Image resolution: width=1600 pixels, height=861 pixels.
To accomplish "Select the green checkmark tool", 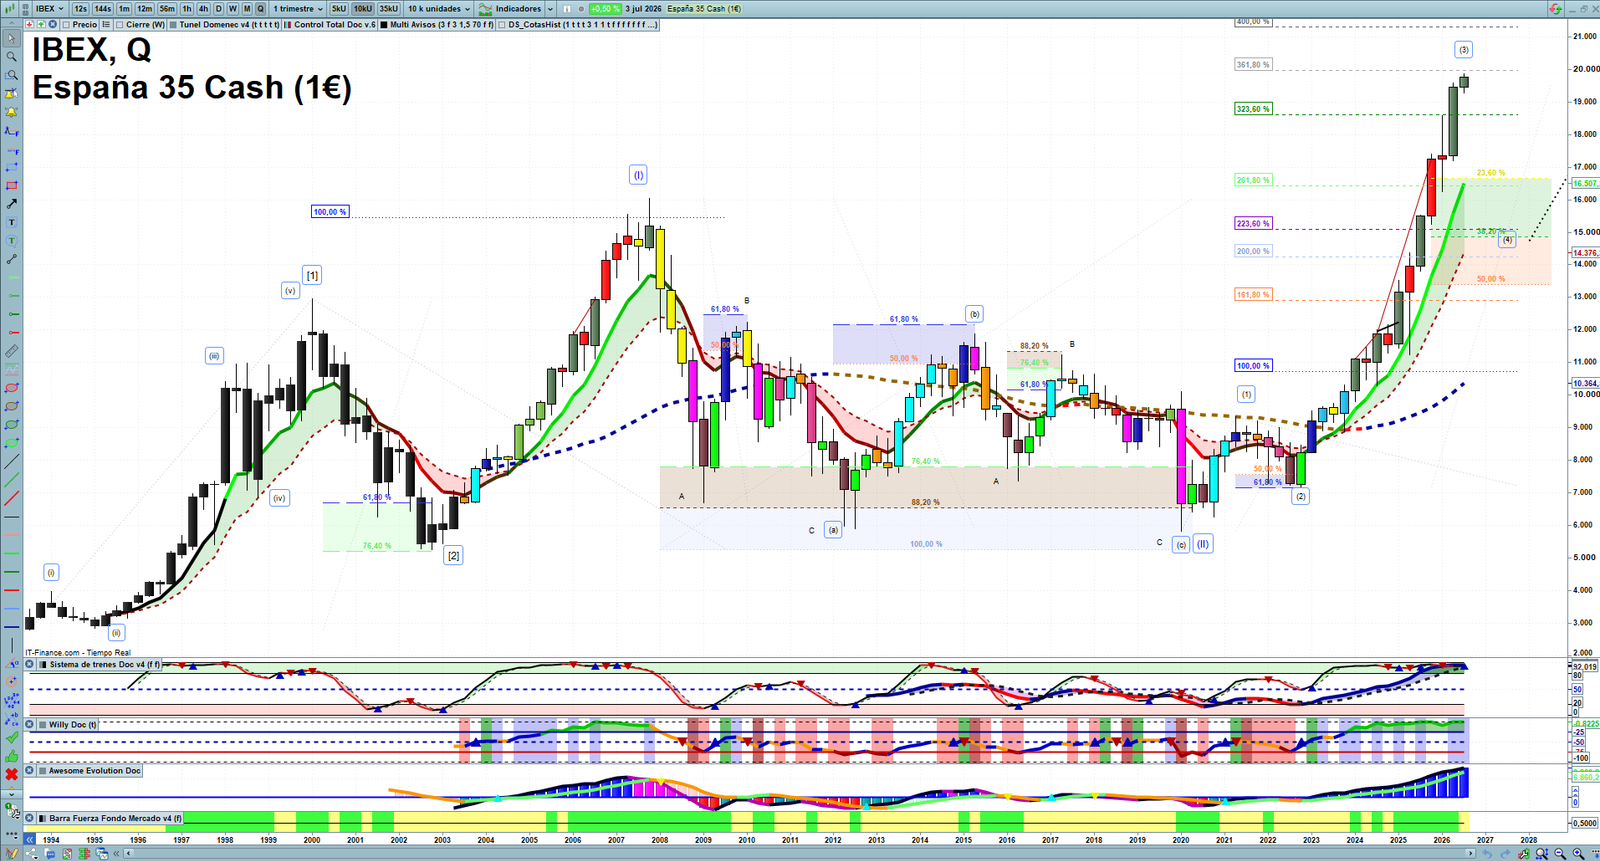I will pos(12,737).
